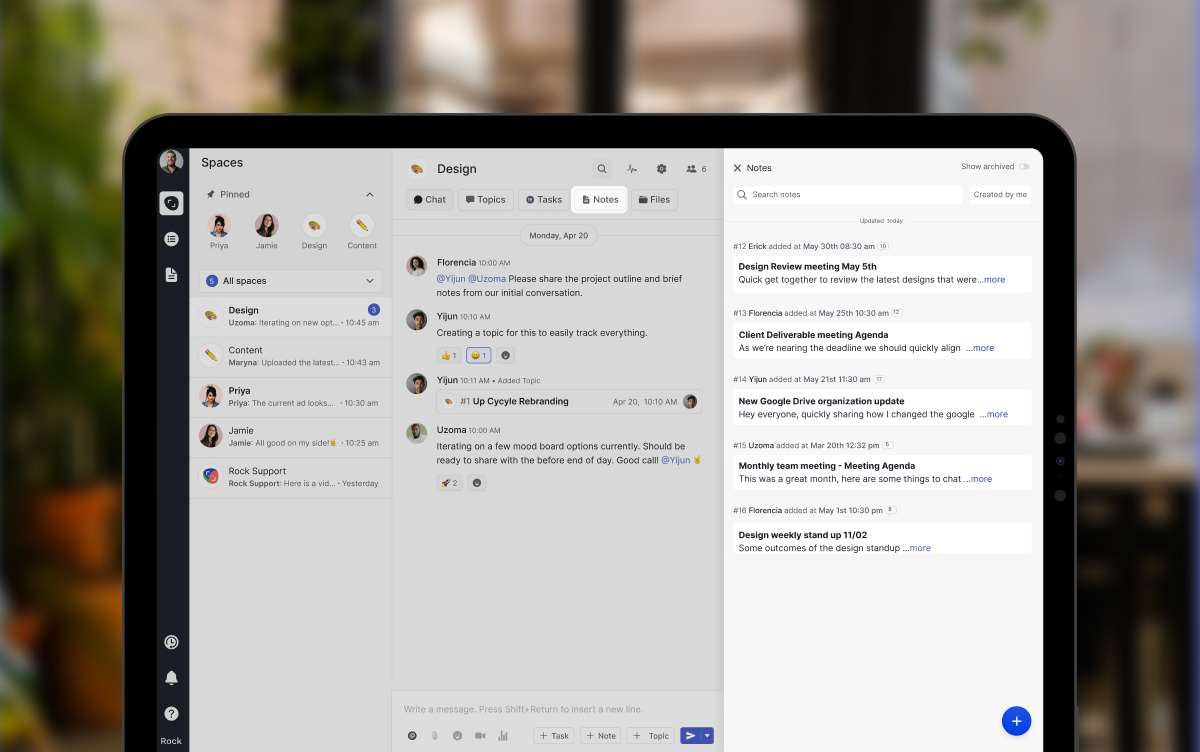
Task: Open the send button dropdown arrow
Action: (706, 735)
